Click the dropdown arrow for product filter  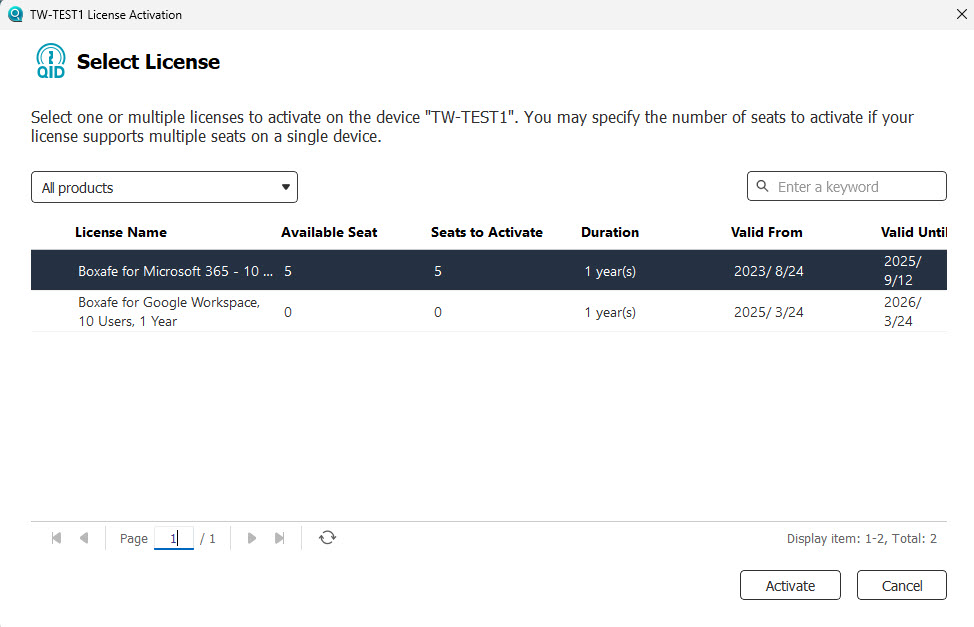(x=285, y=187)
